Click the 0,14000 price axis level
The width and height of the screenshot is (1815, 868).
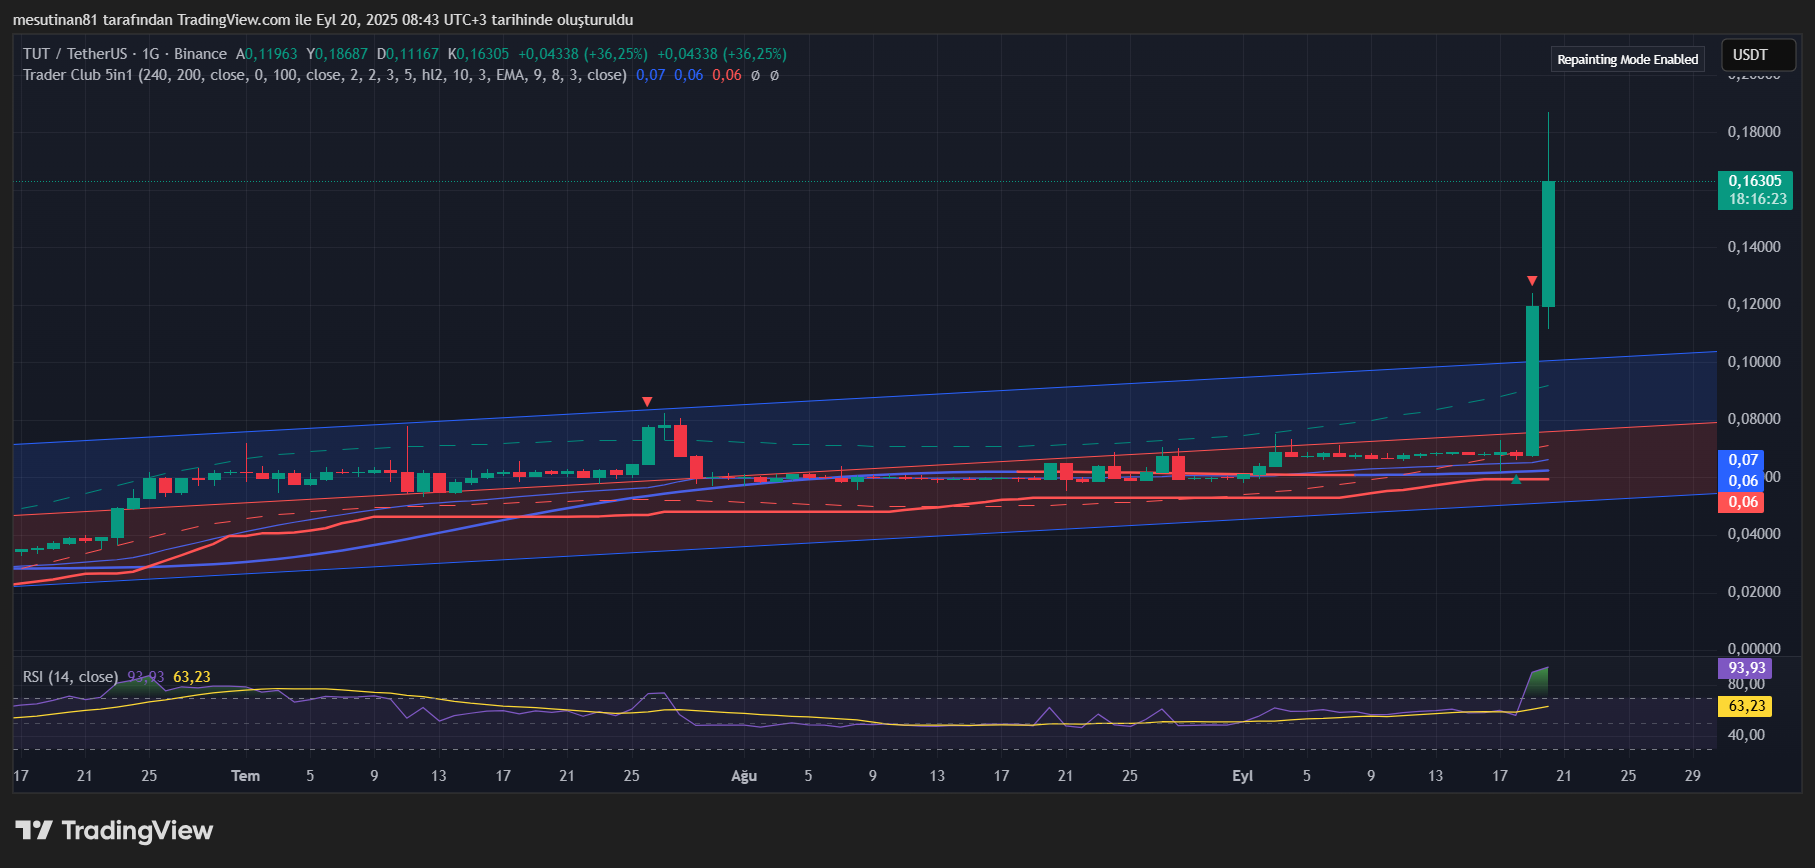[1754, 247]
